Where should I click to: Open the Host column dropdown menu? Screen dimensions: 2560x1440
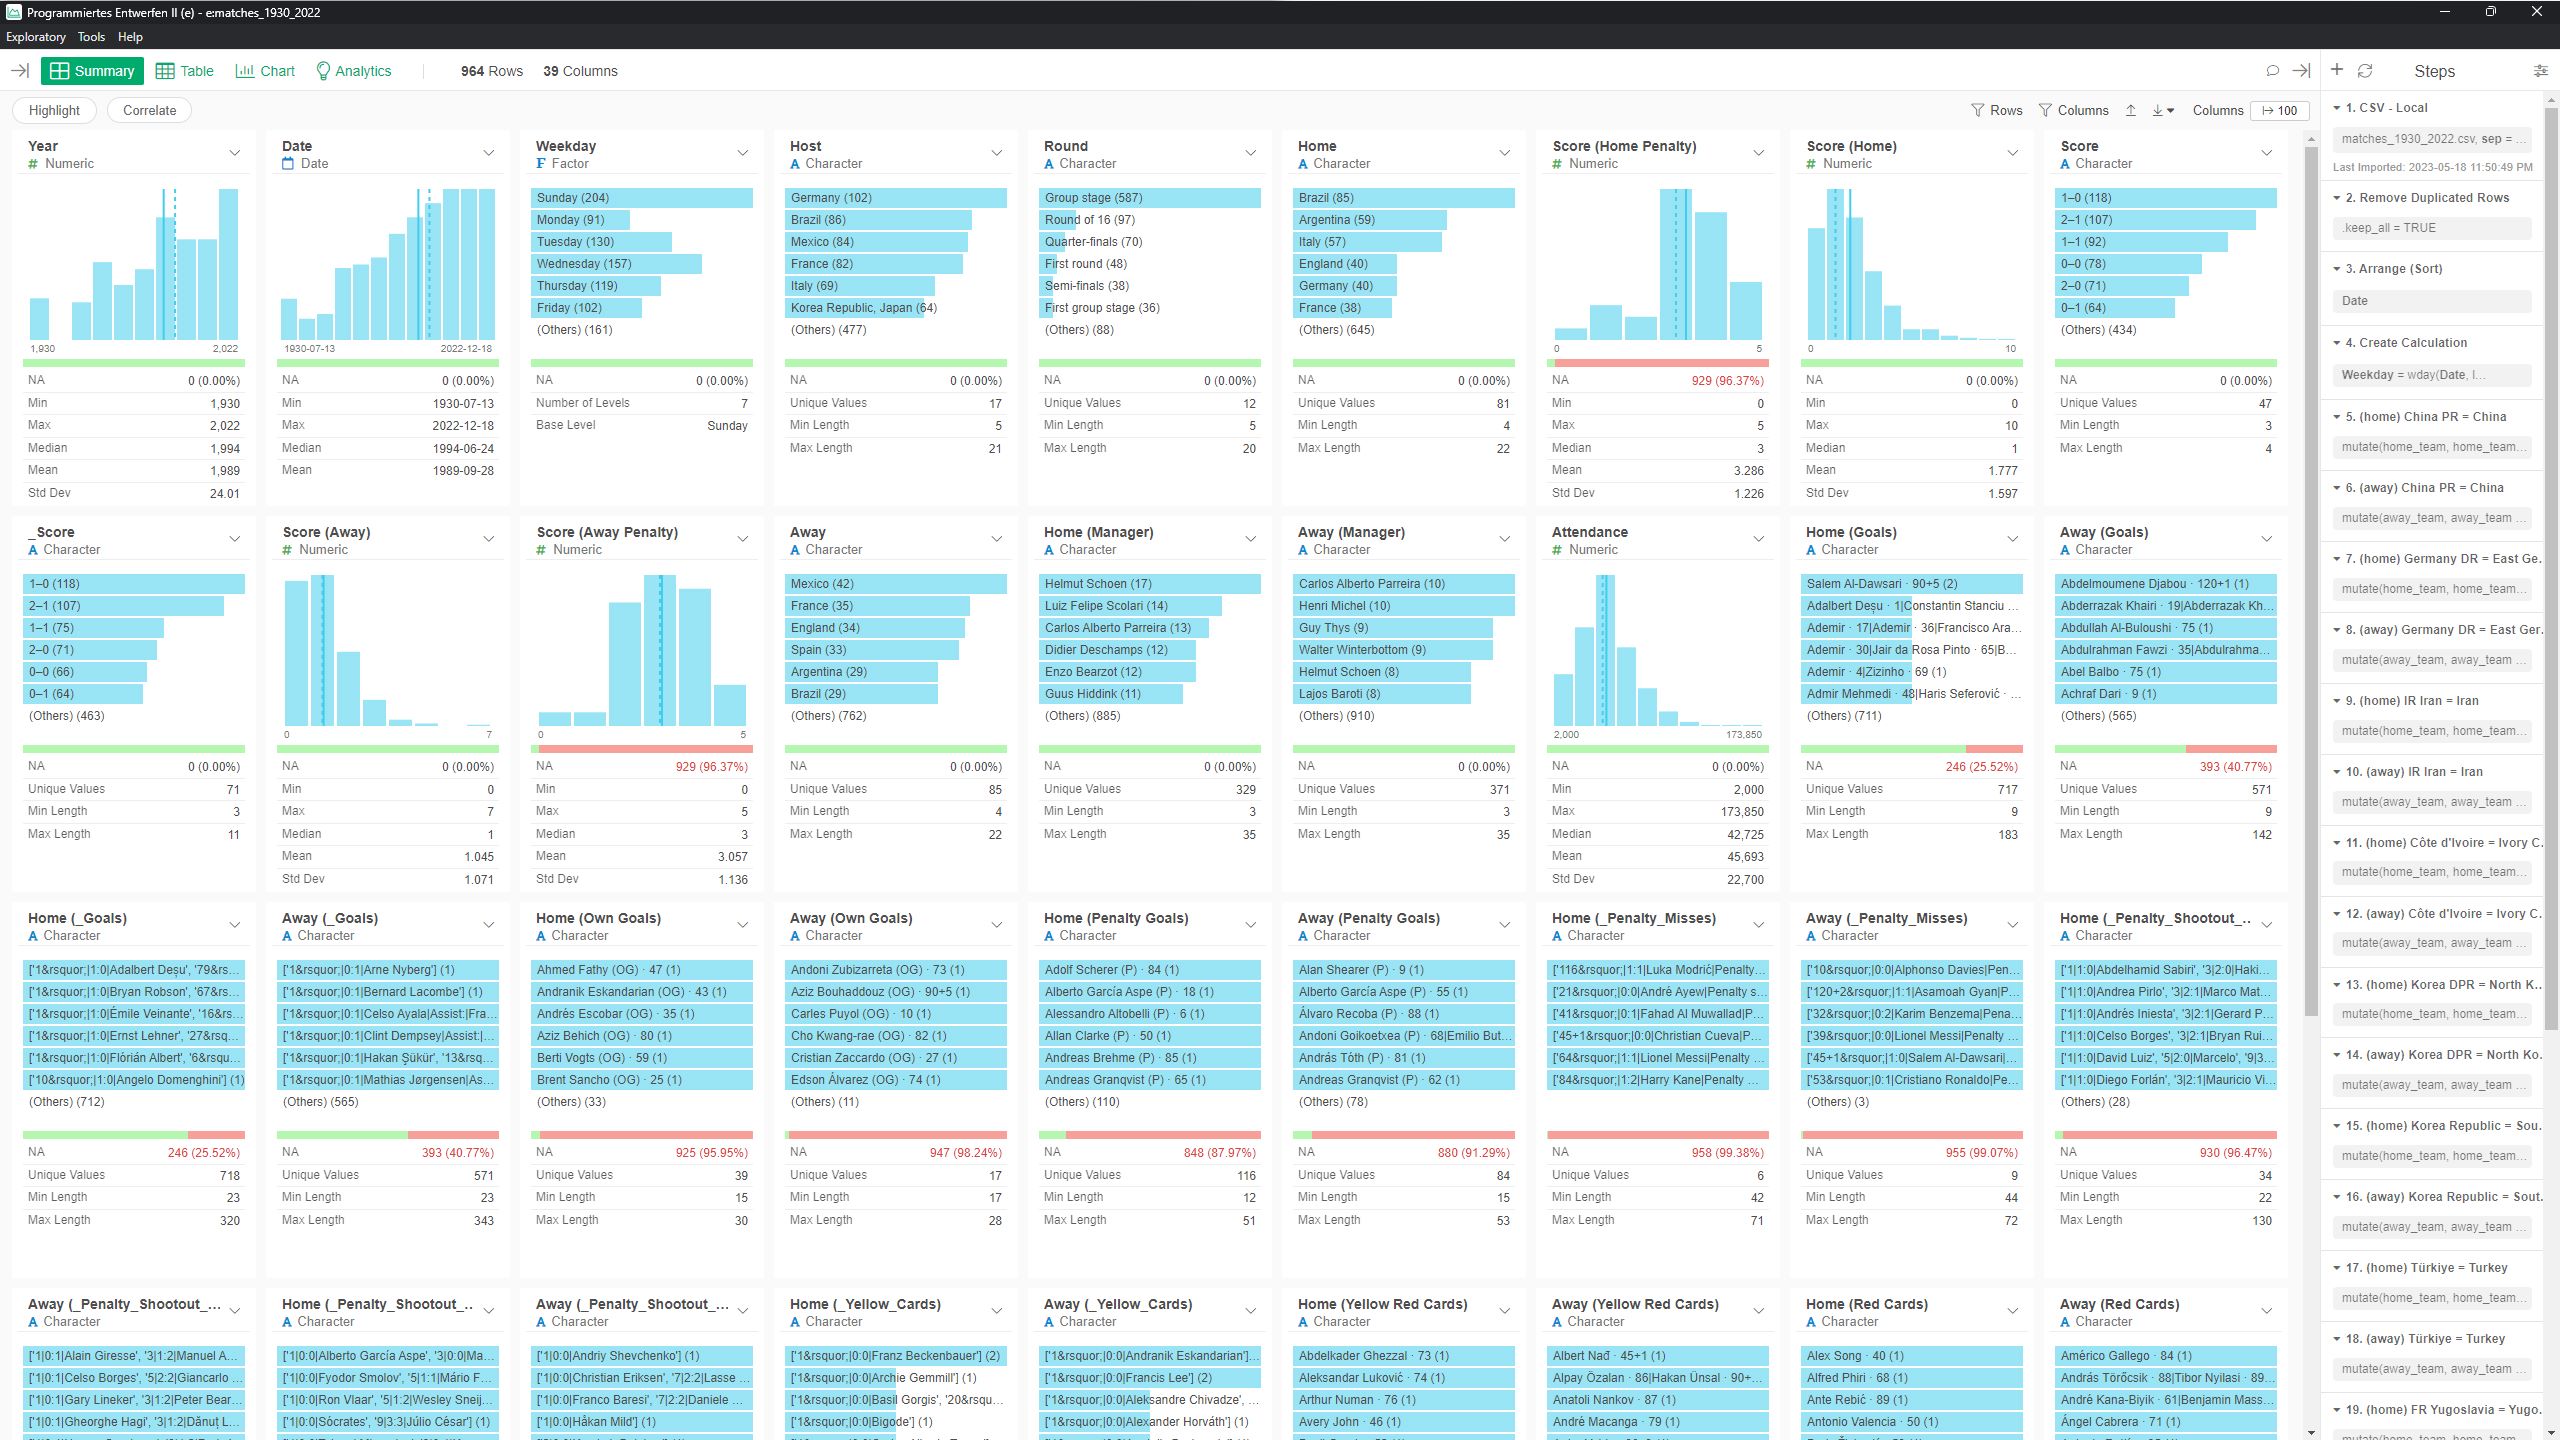click(x=996, y=153)
